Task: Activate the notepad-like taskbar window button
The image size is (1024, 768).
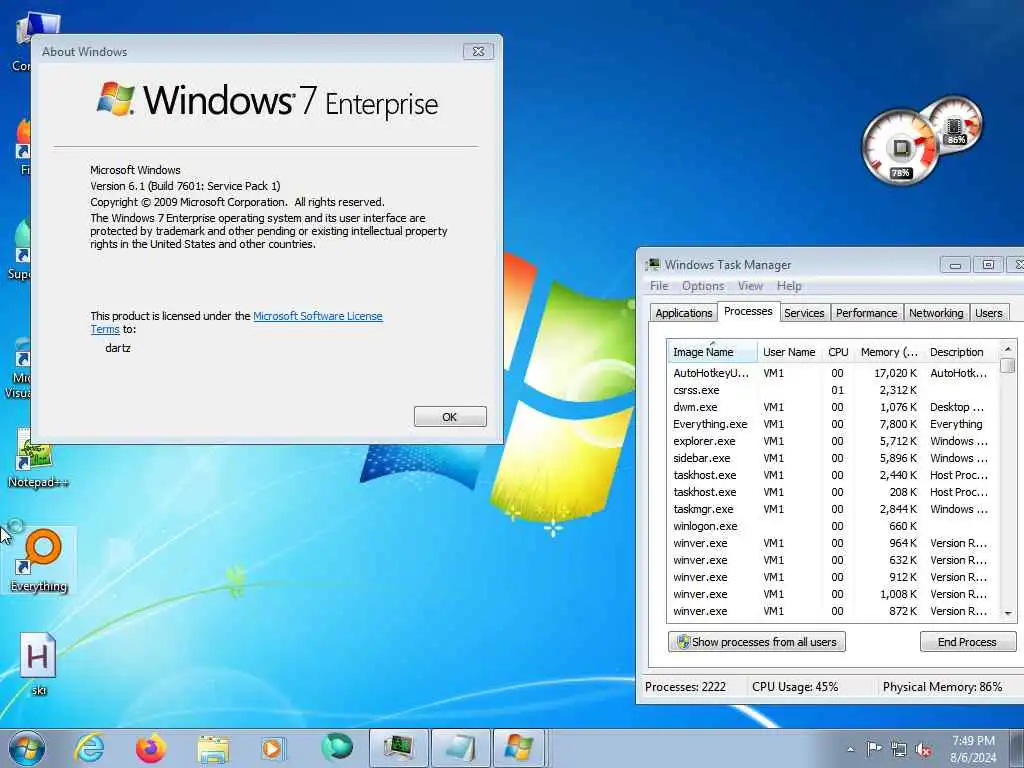Action: (460, 748)
